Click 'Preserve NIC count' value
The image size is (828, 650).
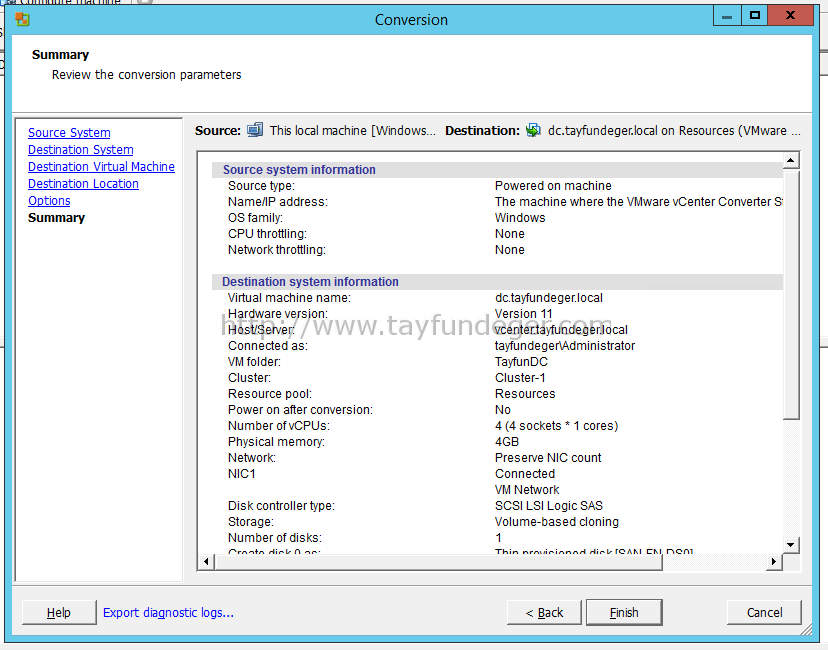coord(548,458)
